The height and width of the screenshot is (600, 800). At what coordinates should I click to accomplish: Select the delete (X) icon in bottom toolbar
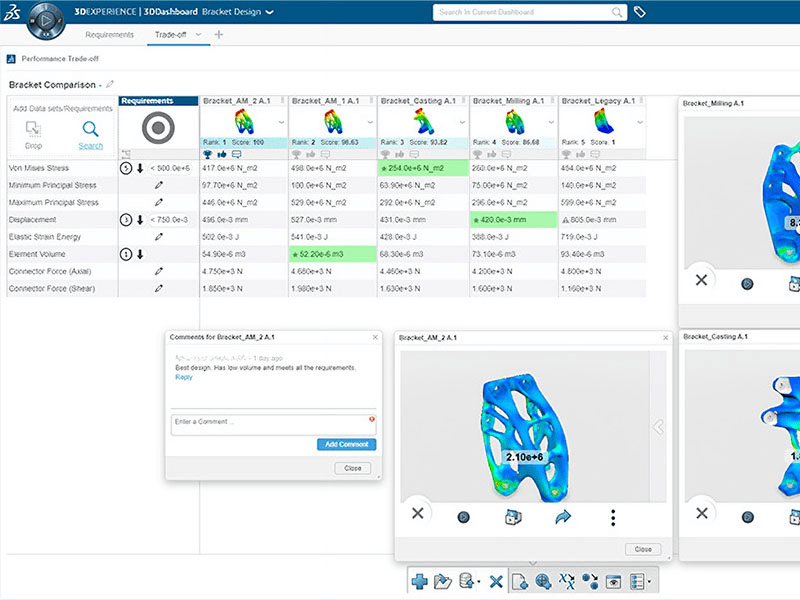(x=496, y=581)
